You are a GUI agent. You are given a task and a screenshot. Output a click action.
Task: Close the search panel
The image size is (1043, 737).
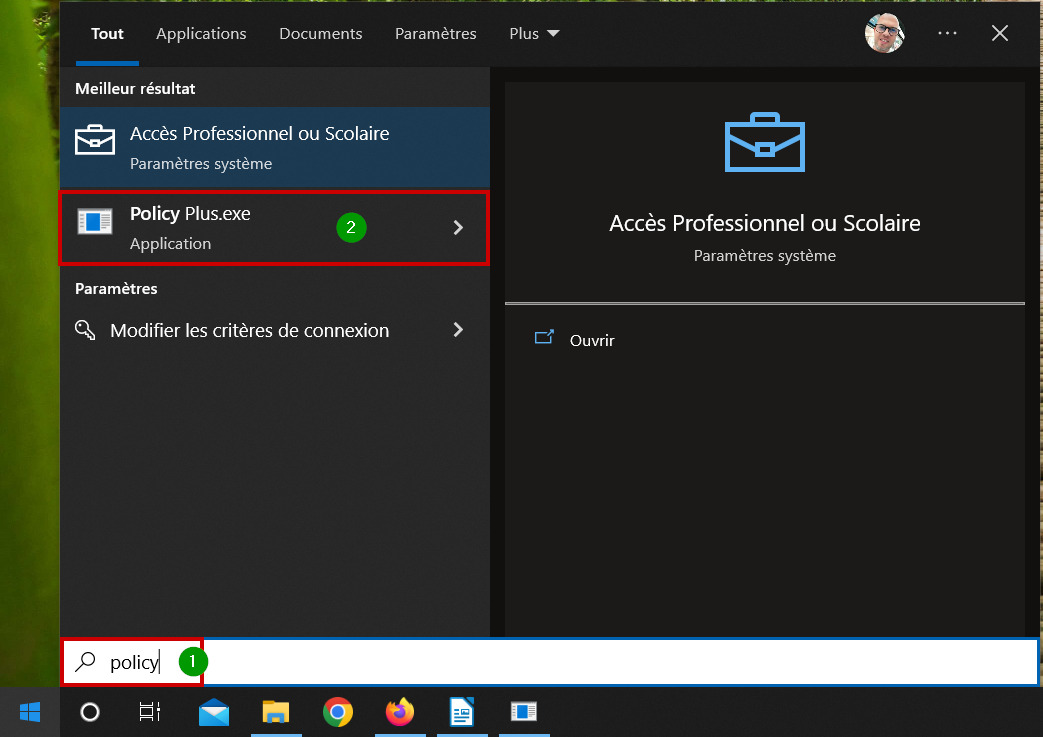1000,33
